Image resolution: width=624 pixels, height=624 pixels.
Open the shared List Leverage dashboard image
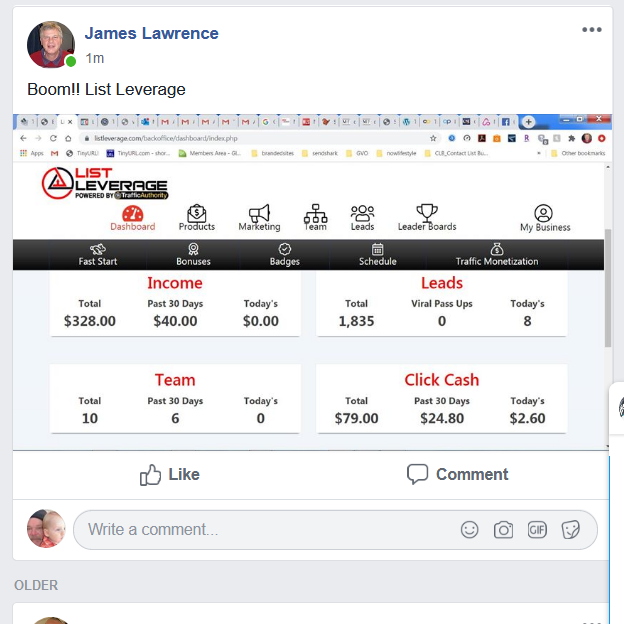point(312,282)
